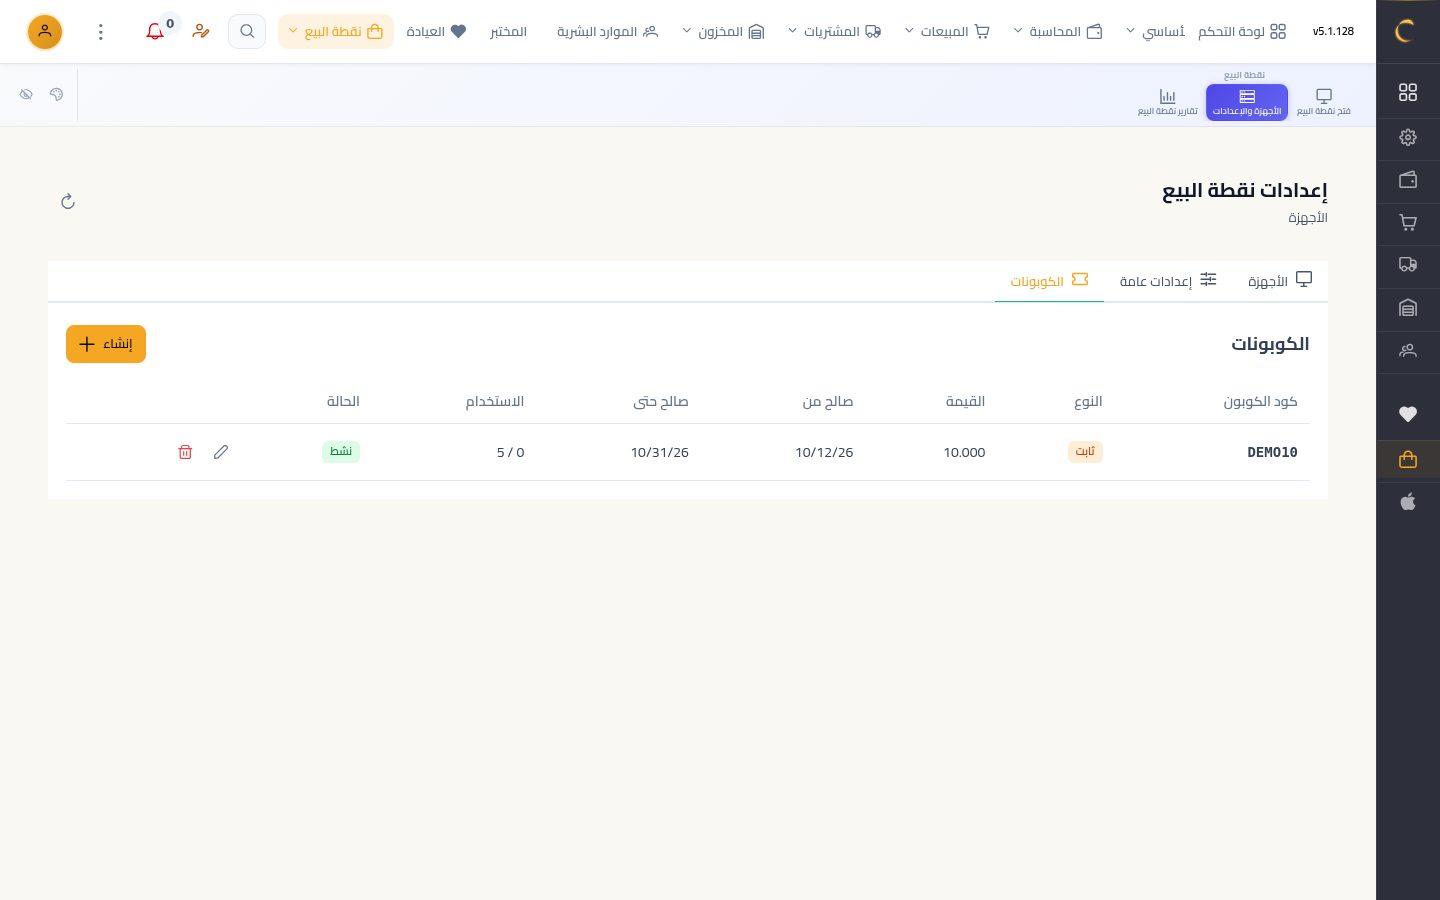This screenshot has width=1440, height=900.
Task: Edit the DEMO10 coupon using pencil icon
Action: [x=221, y=452]
